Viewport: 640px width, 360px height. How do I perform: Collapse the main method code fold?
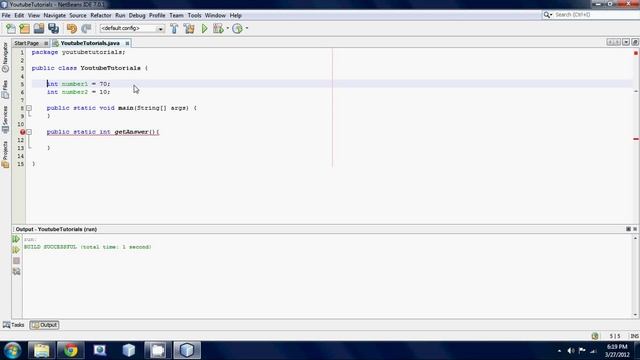[x=29, y=108]
